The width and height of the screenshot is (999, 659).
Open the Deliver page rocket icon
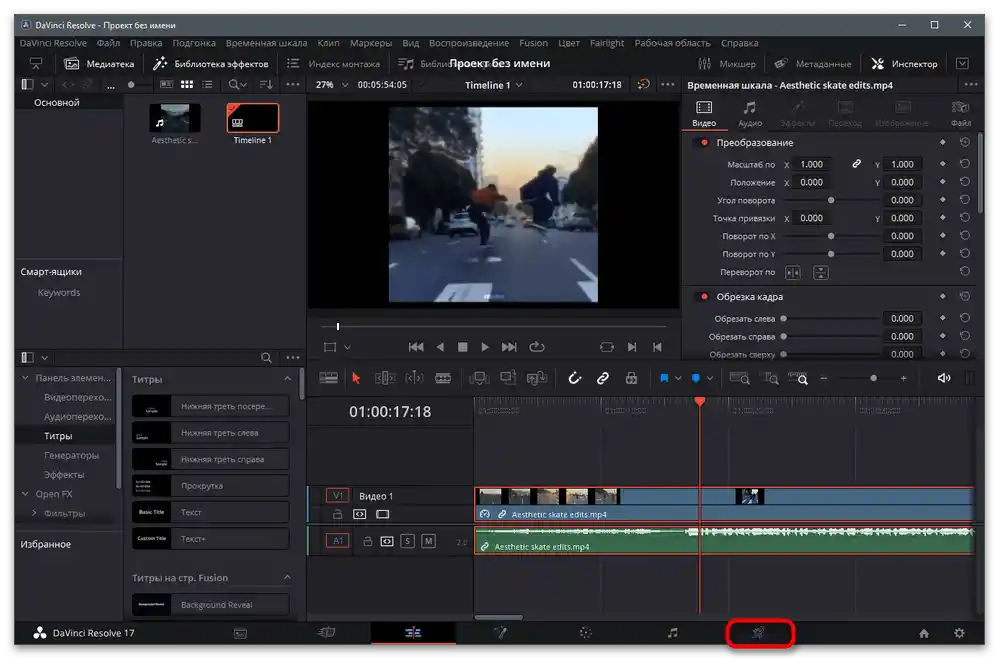click(758, 633)
